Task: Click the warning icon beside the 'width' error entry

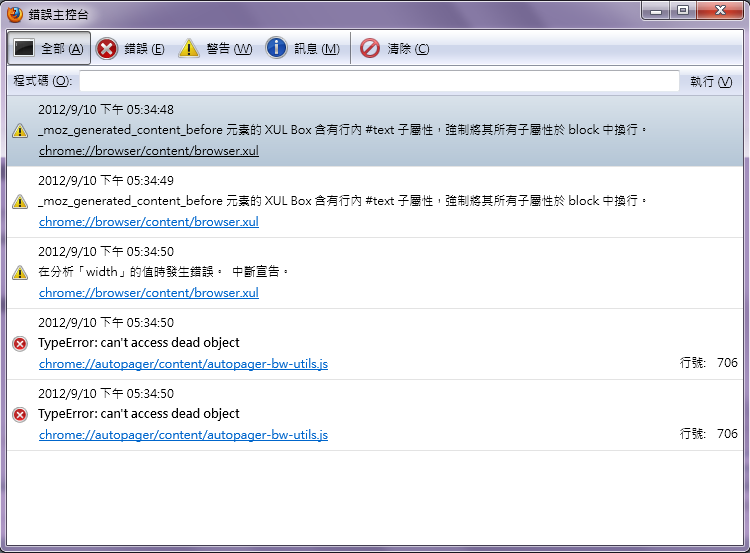Action: (20, 273)
